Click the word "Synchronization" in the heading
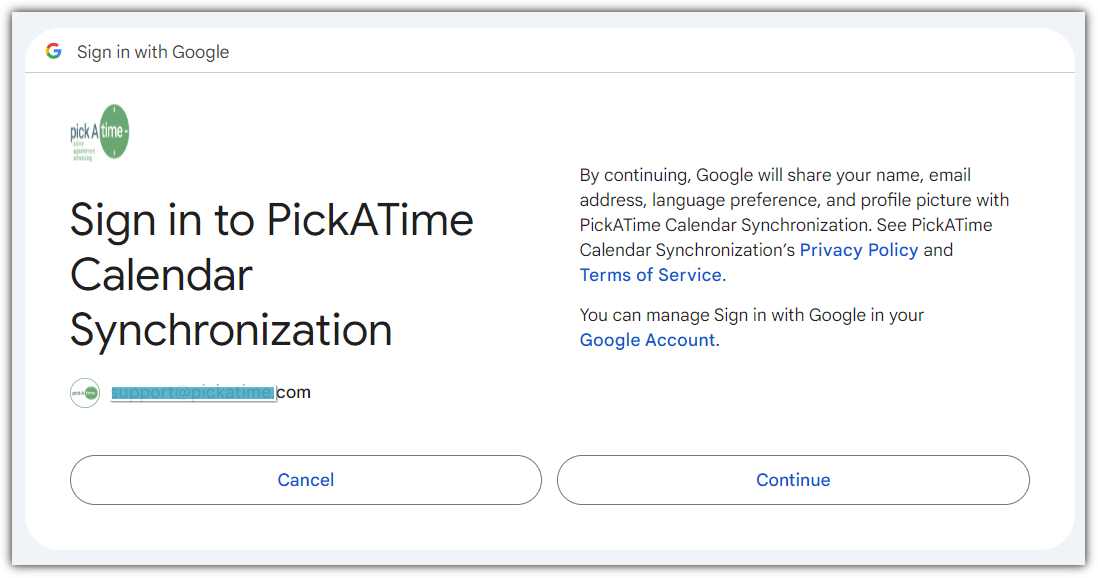Image resolution: width=1098 pixels, height=578 pixels. (231, 330)
